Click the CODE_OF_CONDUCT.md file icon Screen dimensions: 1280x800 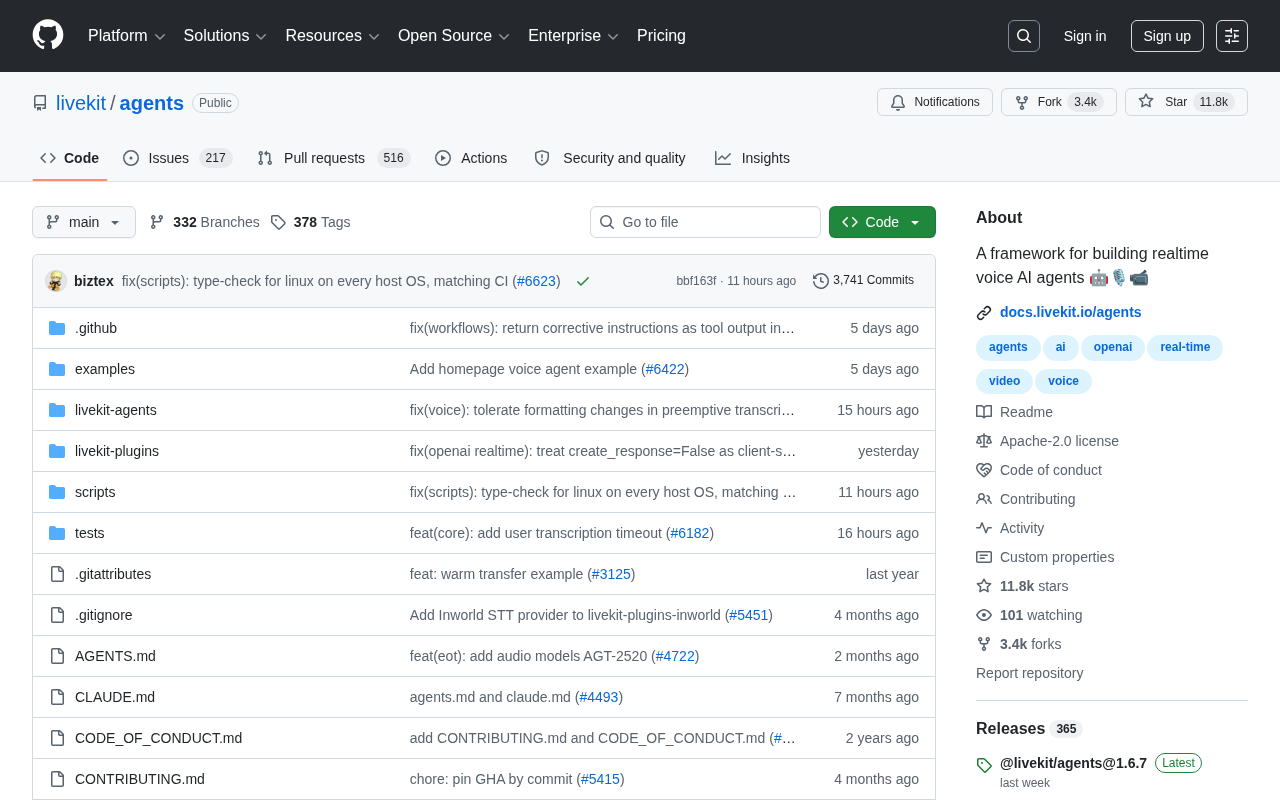click(x=57, y=738)
